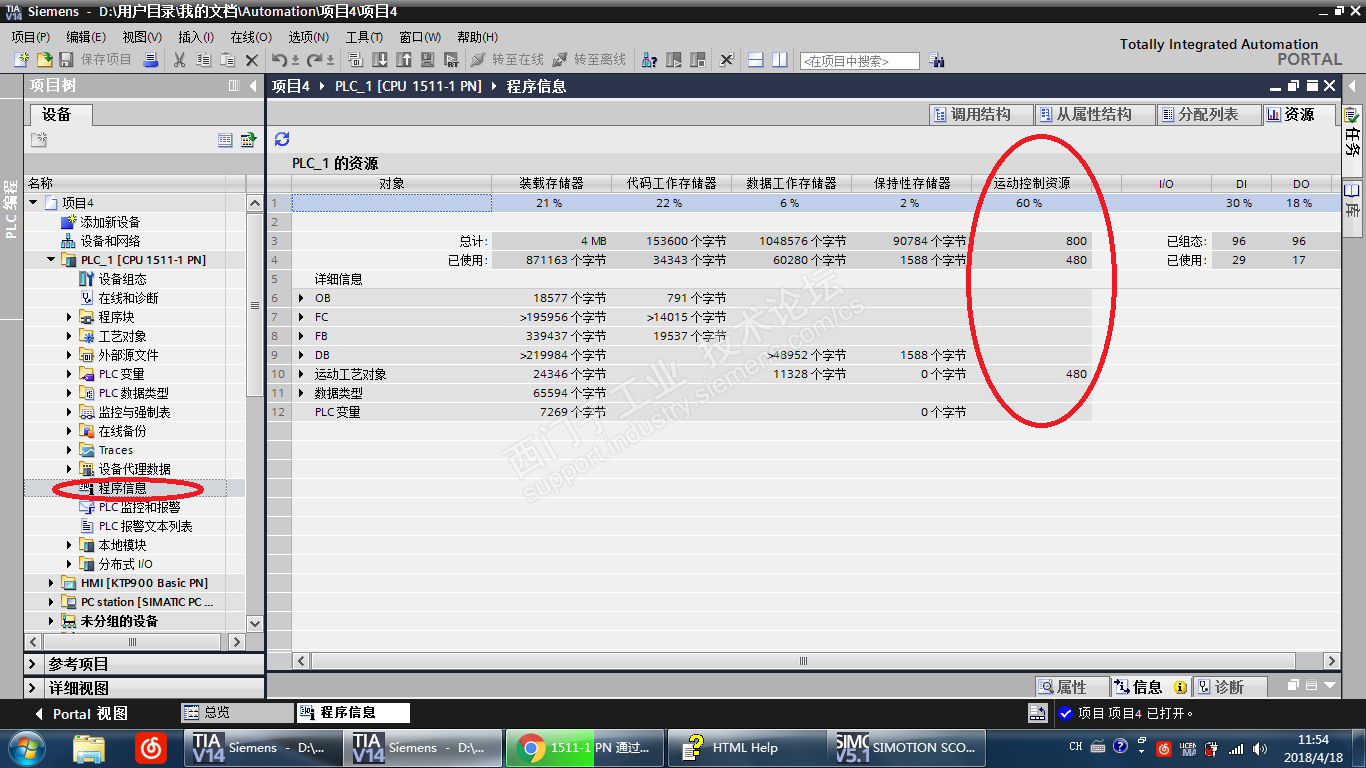Select the 程序信息 item in the project tree

tap(122, 489)
